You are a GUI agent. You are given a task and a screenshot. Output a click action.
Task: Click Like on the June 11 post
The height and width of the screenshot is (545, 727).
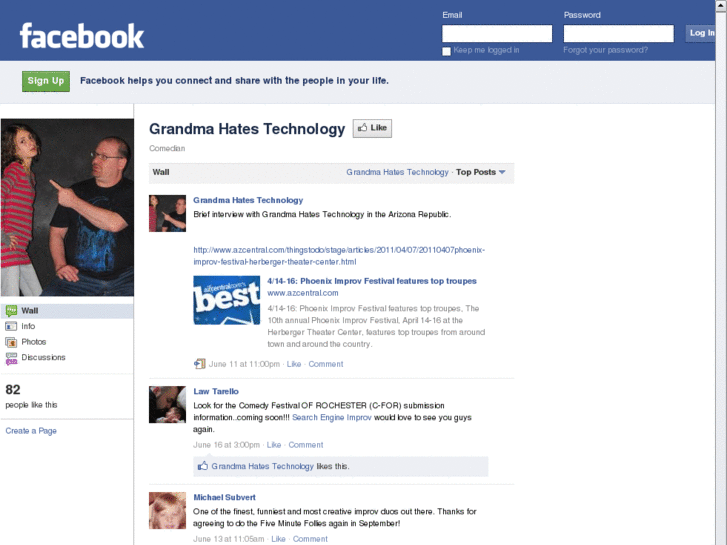pos(294,364)
